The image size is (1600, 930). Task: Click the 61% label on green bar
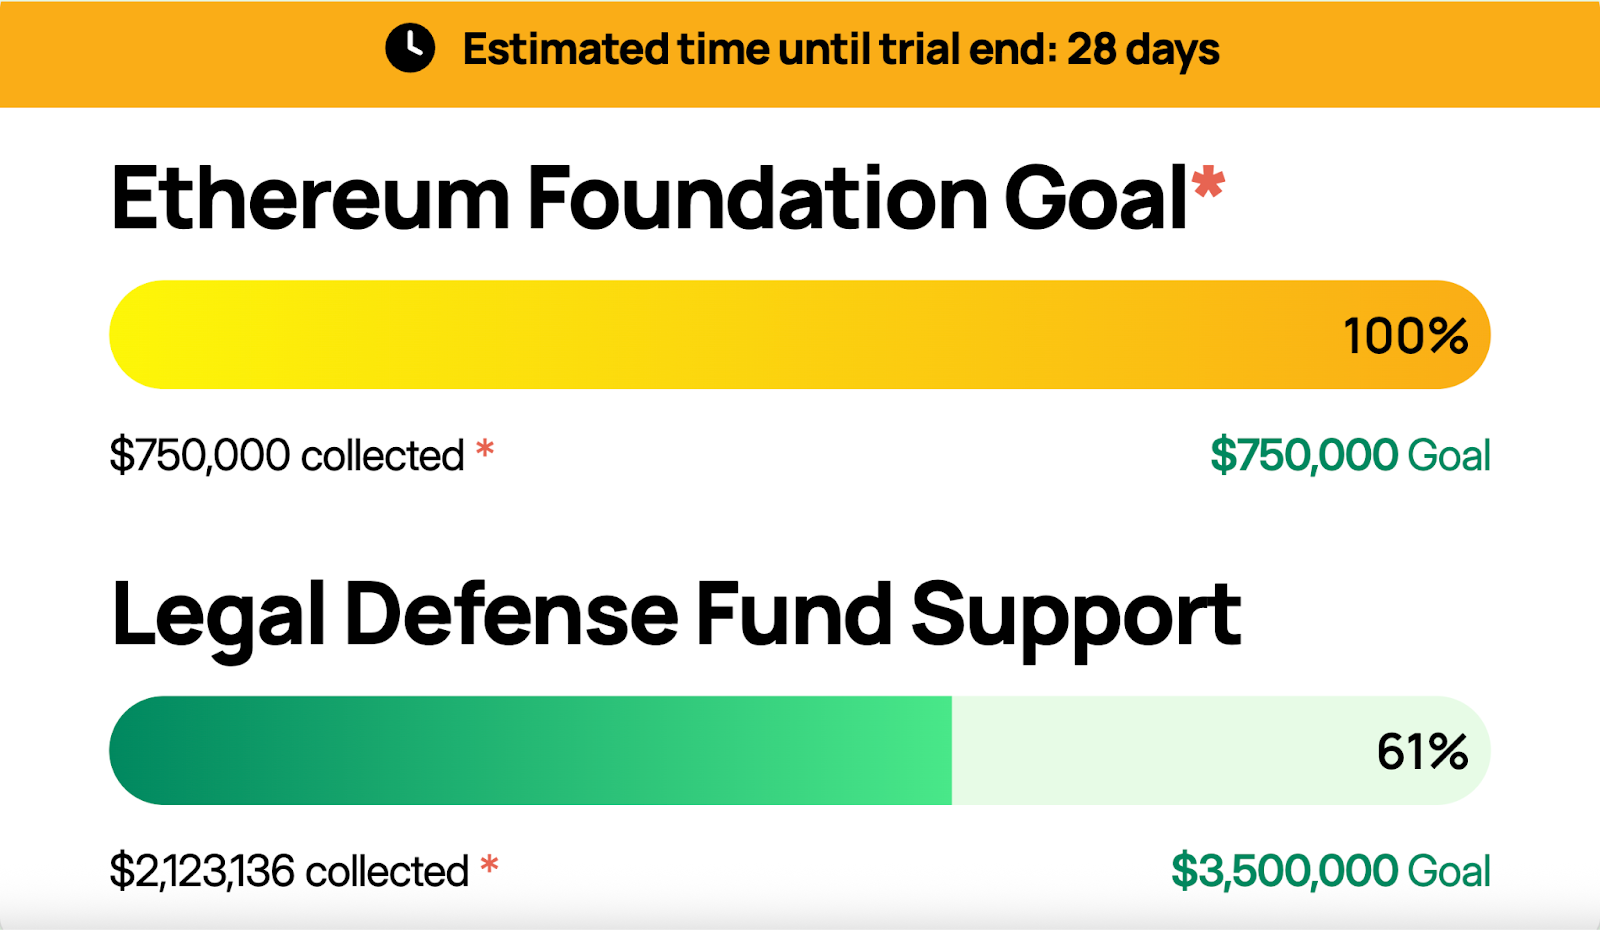tap(1422, 752)
